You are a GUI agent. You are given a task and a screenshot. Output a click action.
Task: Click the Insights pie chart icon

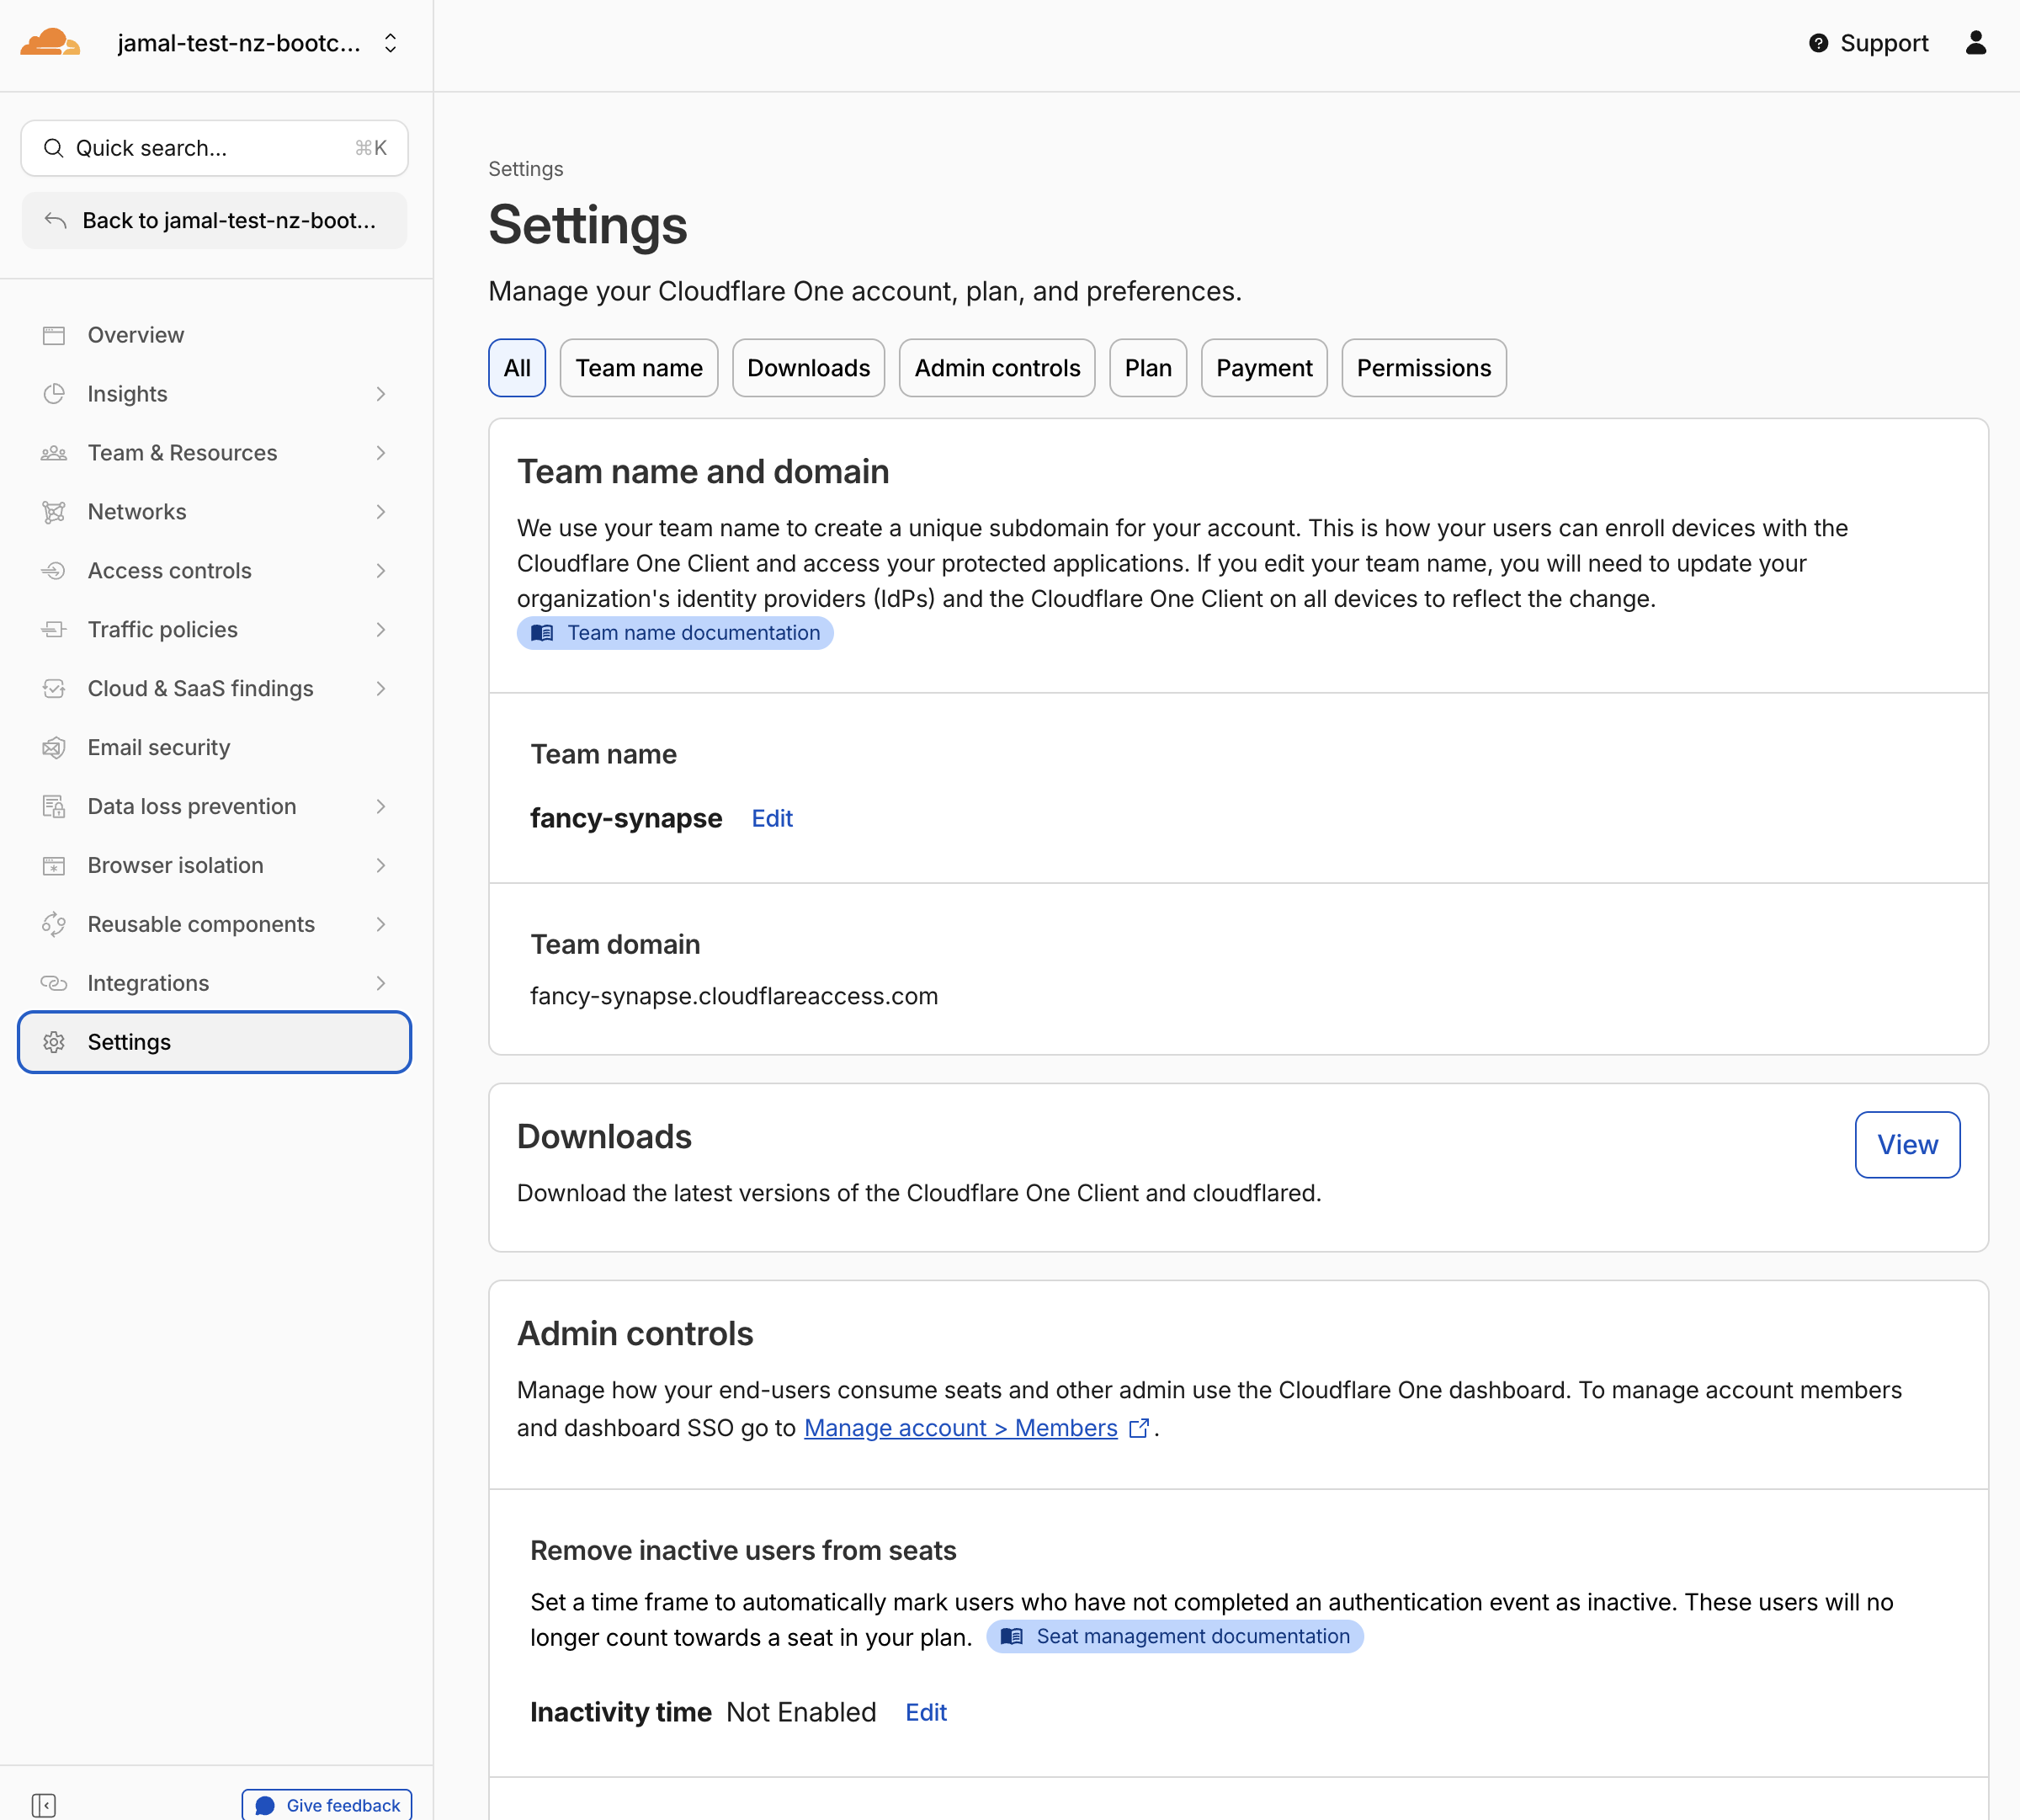point(54,394)
